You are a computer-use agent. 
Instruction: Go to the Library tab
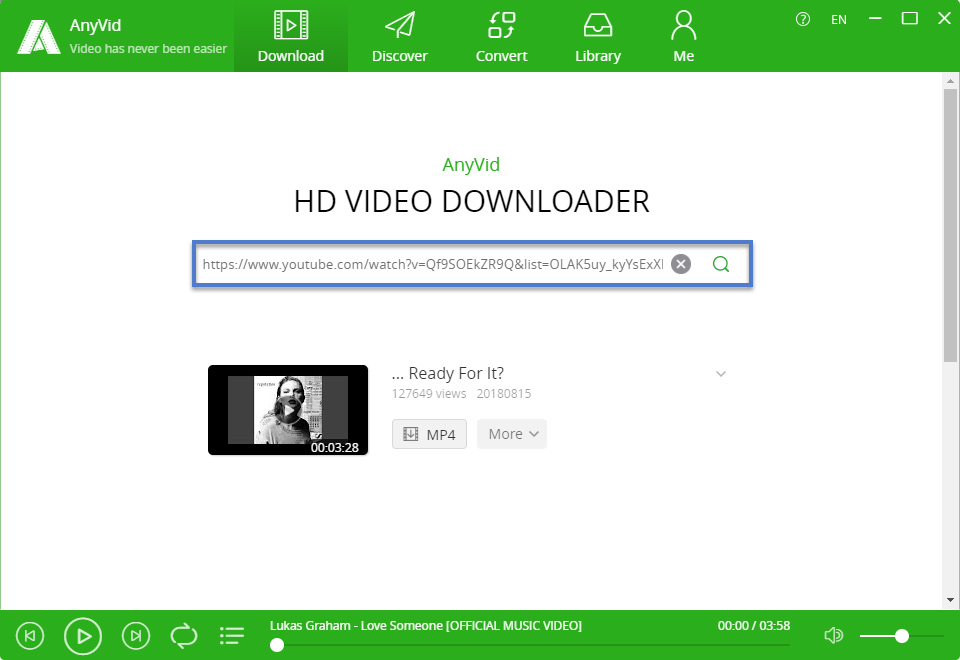click(x=598, y=37)
